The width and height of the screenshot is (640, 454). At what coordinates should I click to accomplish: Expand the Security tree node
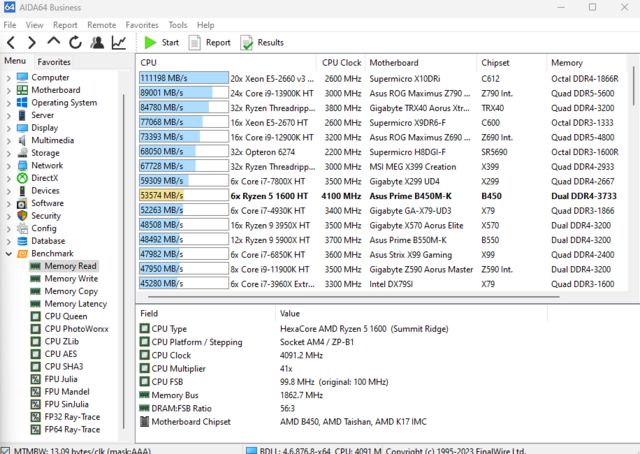coord(9,216)
